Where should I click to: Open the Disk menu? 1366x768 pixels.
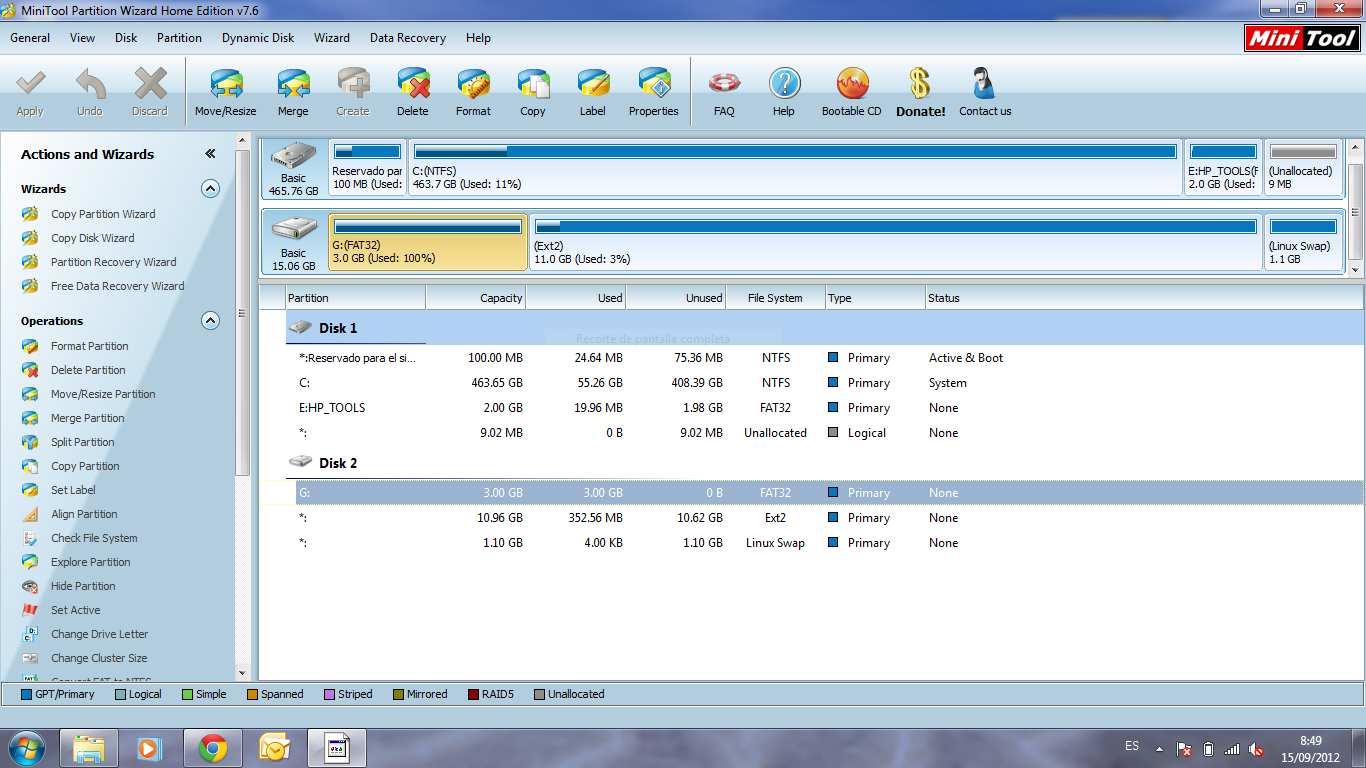(126, 38)
